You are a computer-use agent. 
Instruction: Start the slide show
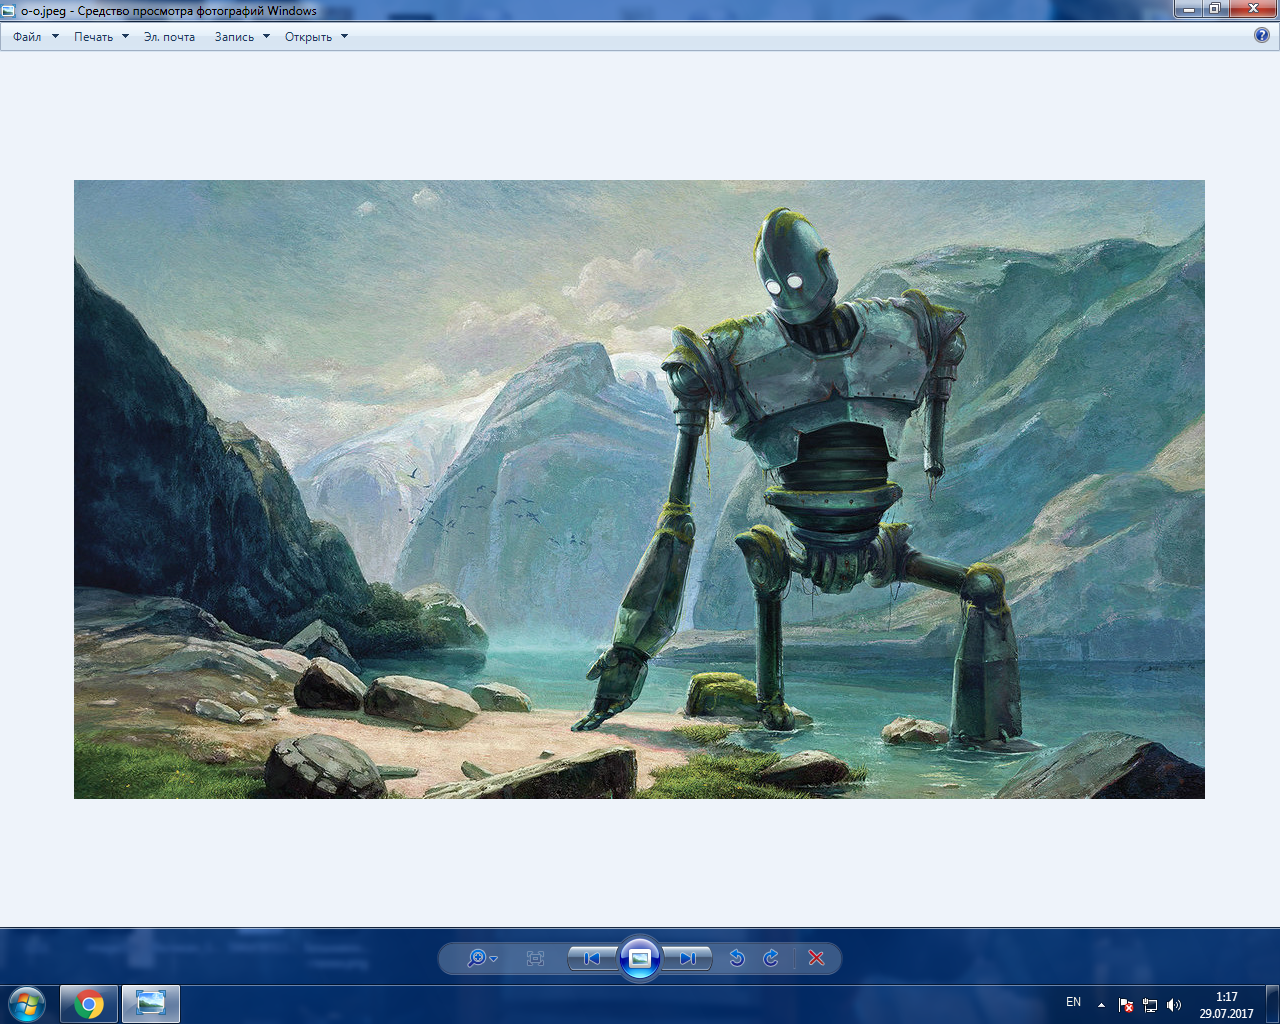(640, 958)
